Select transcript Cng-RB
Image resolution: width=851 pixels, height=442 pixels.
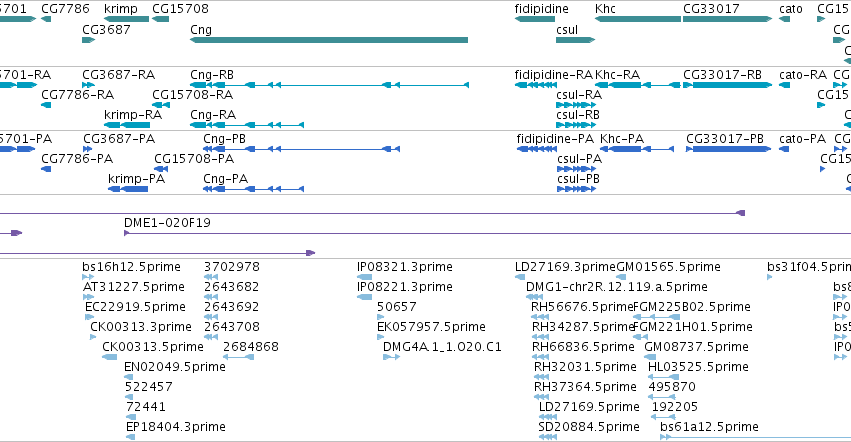[329, 85]
